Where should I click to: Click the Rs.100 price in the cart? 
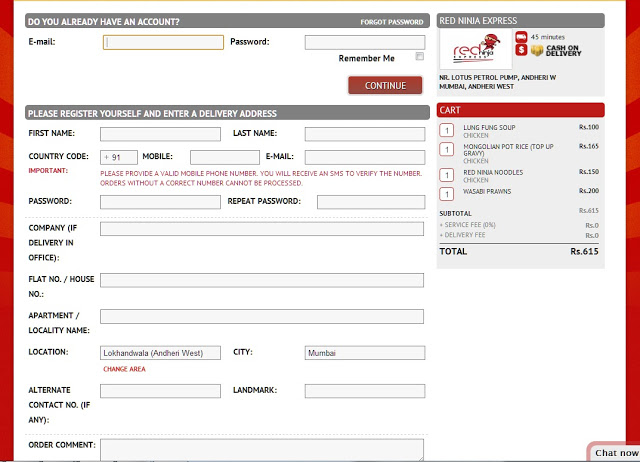pyautogui.click(x=589, y=127)
